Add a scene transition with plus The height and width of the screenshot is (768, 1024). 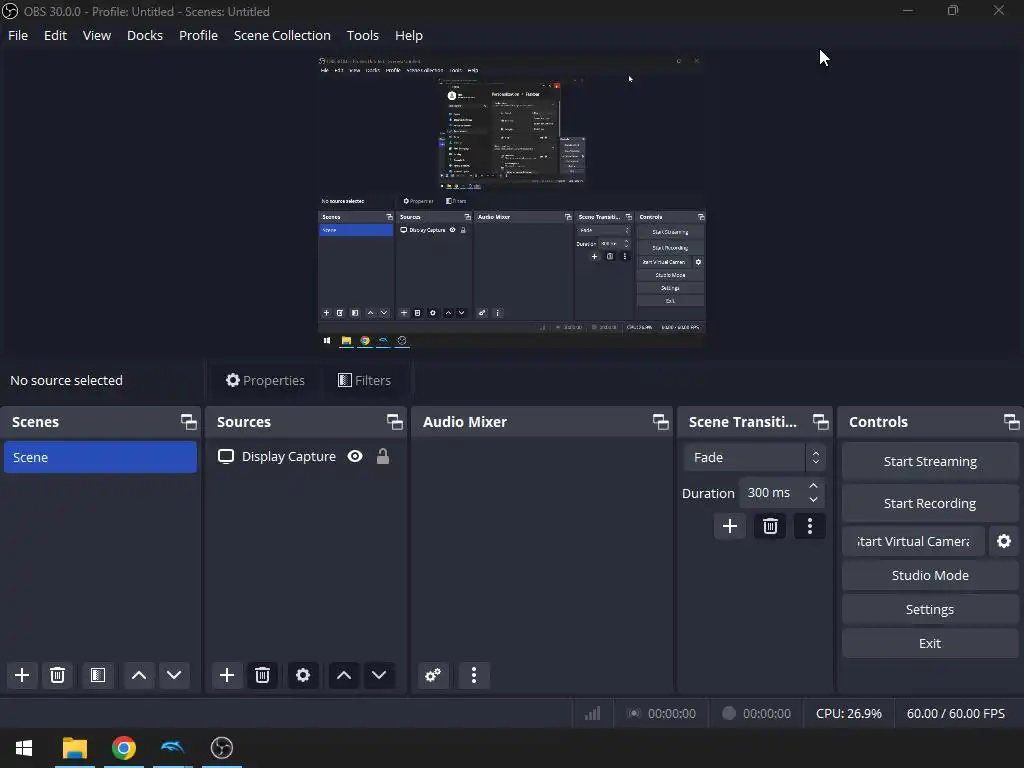point(729,526)
